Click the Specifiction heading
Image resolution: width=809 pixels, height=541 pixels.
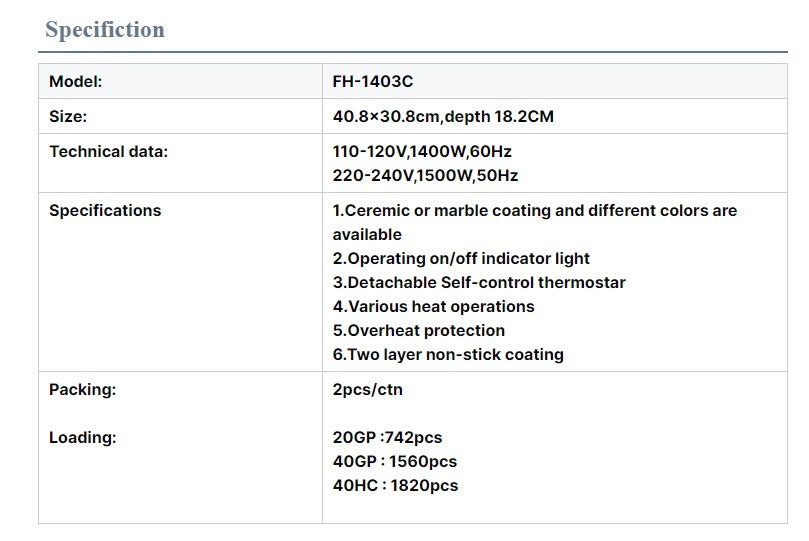(105, 30)
